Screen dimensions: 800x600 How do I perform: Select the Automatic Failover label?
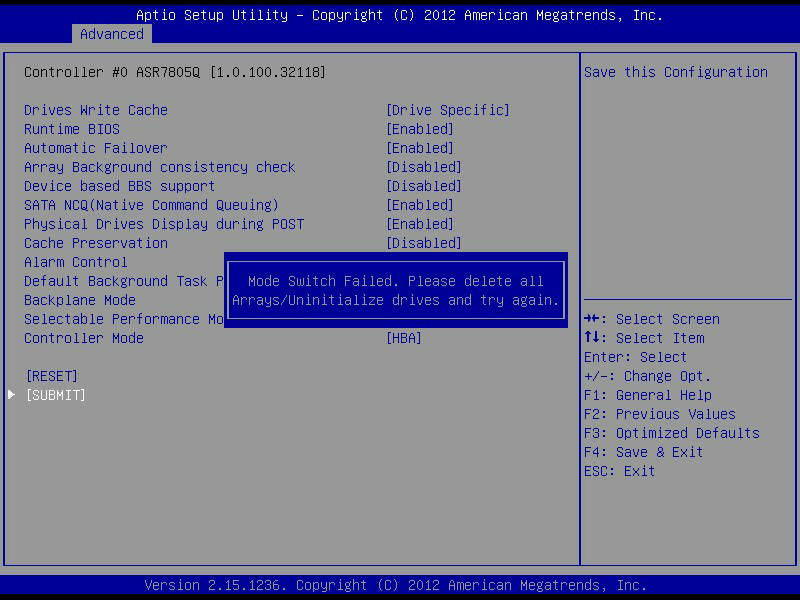coord(96,148)
